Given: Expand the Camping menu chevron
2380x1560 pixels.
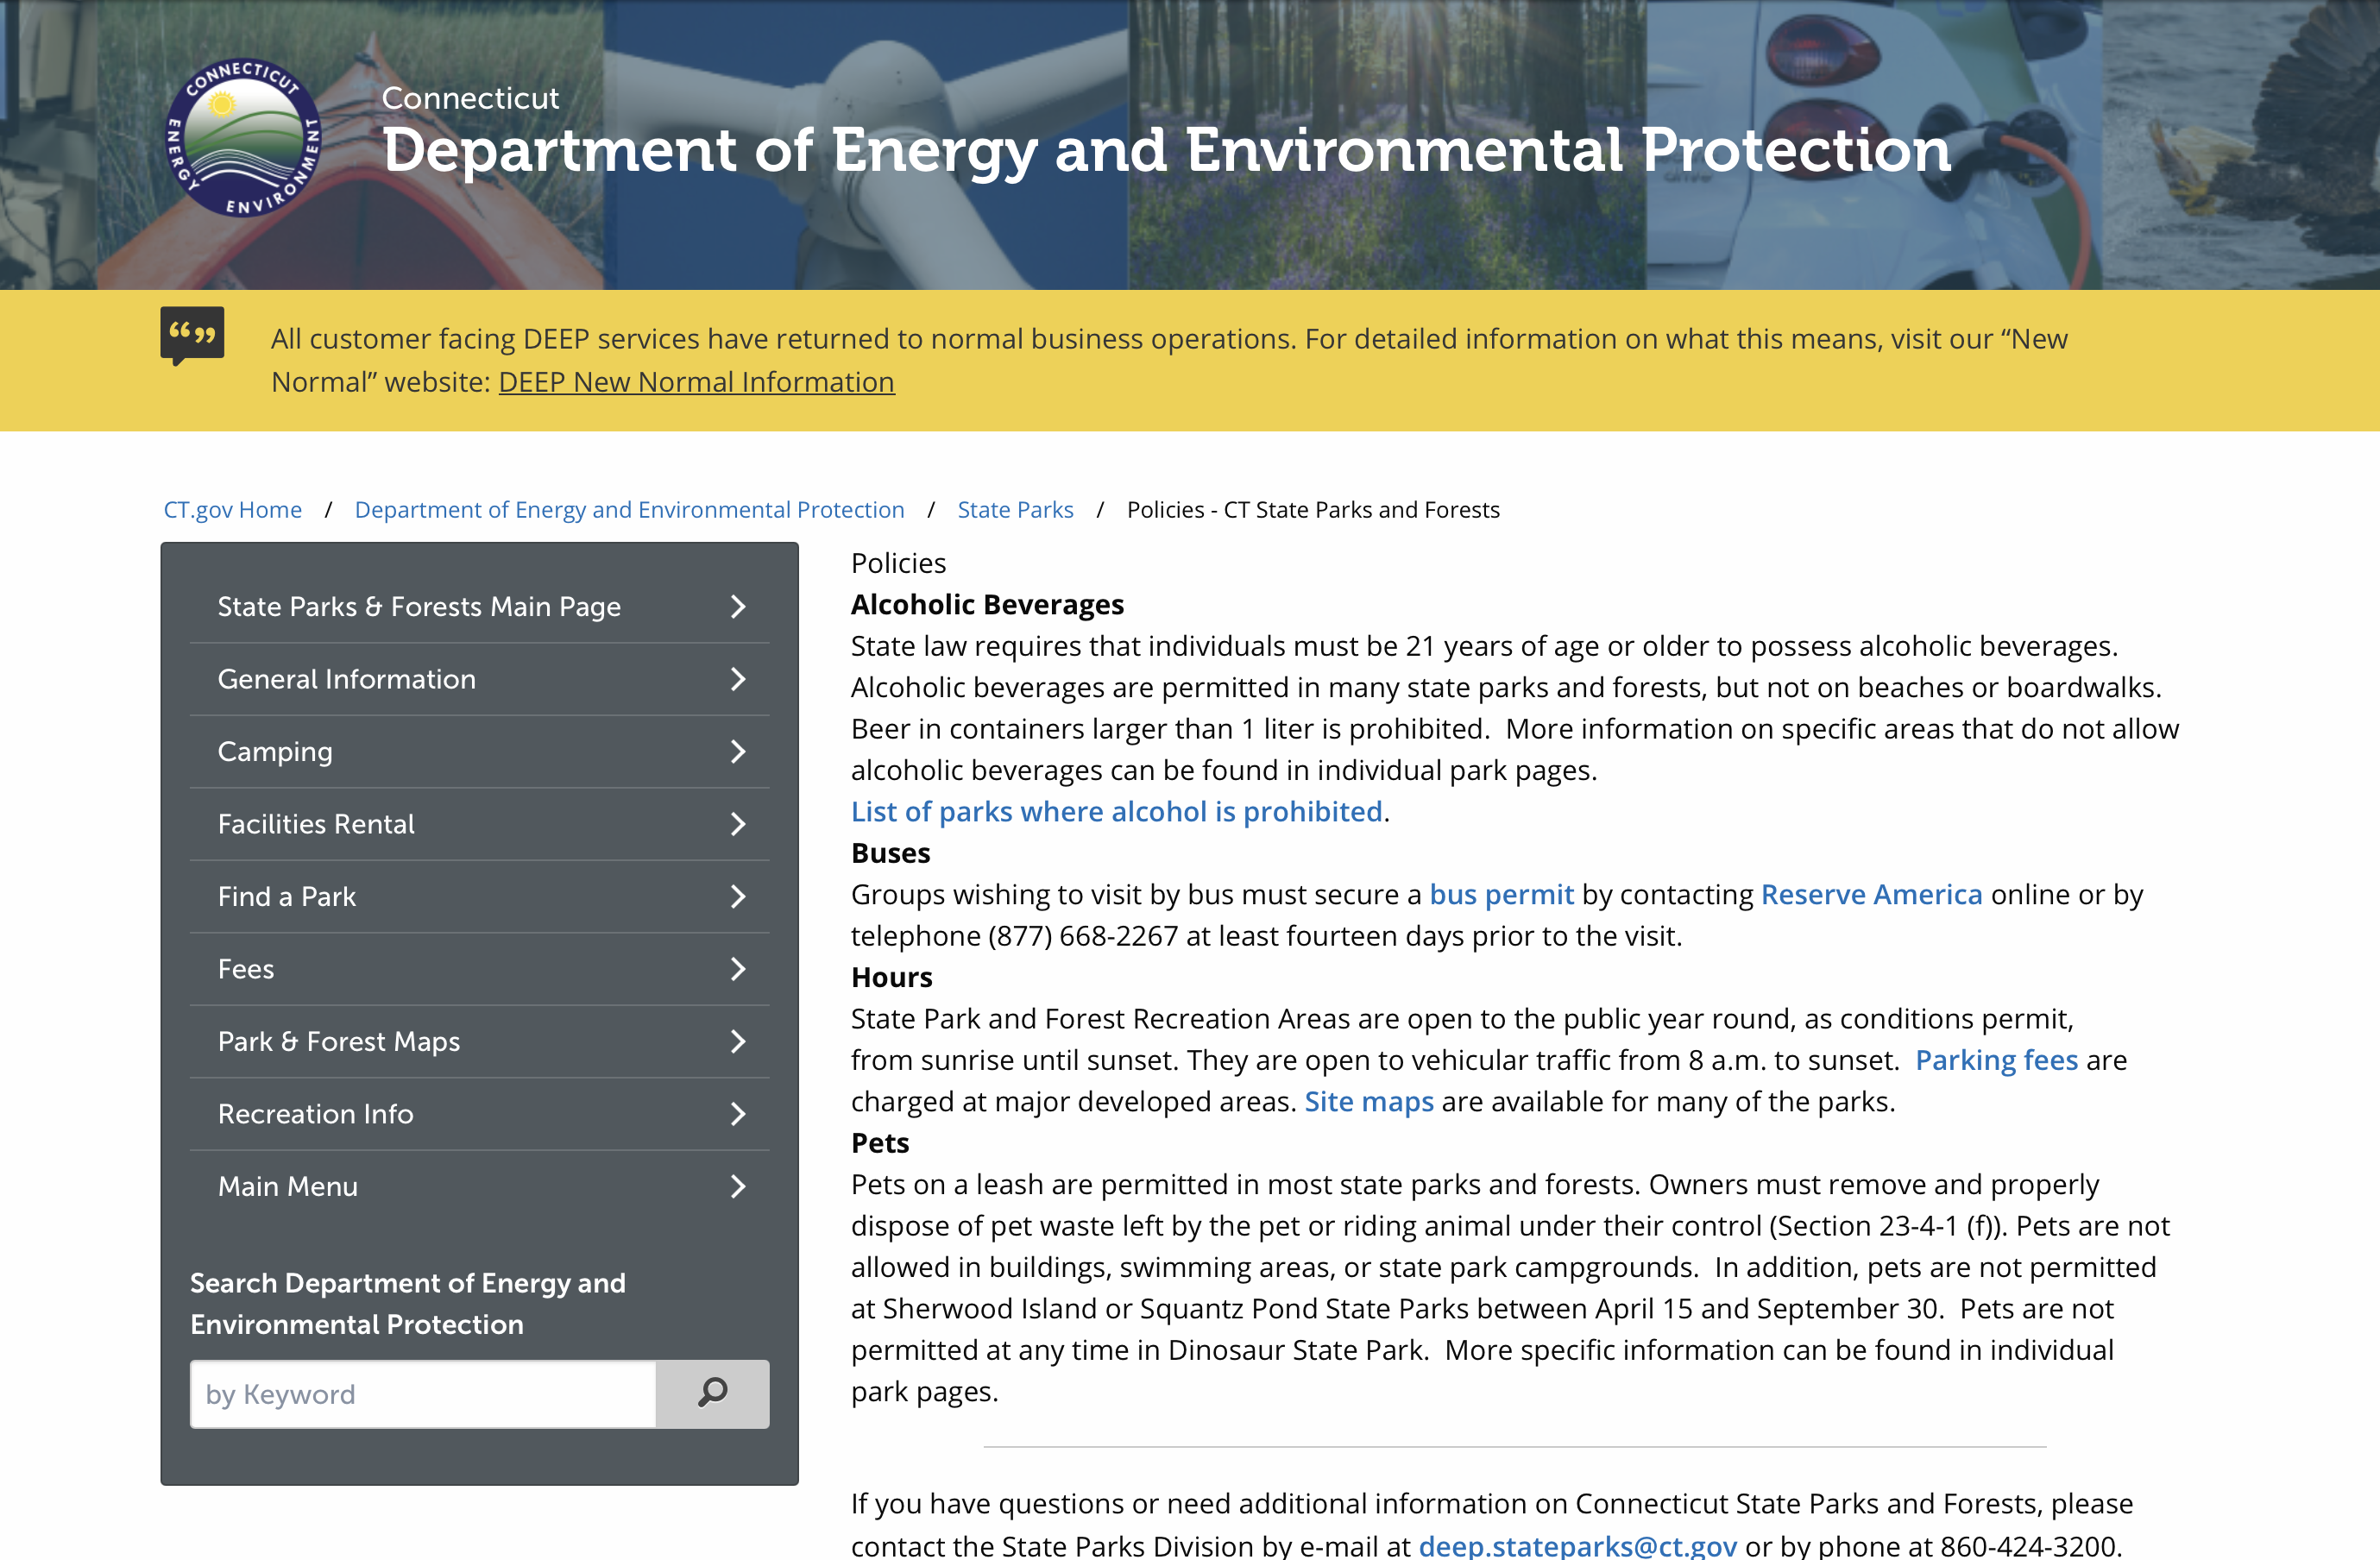Looking at the screenshot, I should [x=738, y=752].
